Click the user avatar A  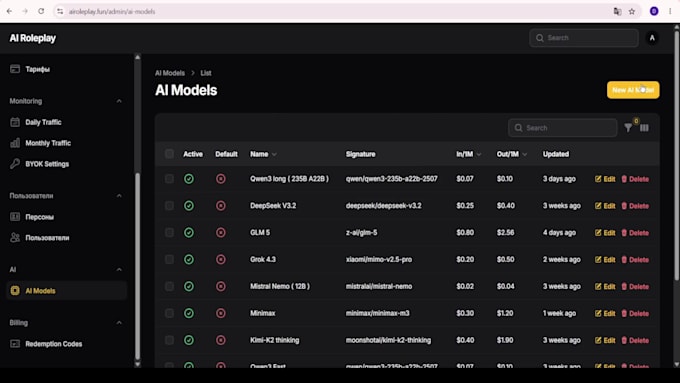(652, 38)
